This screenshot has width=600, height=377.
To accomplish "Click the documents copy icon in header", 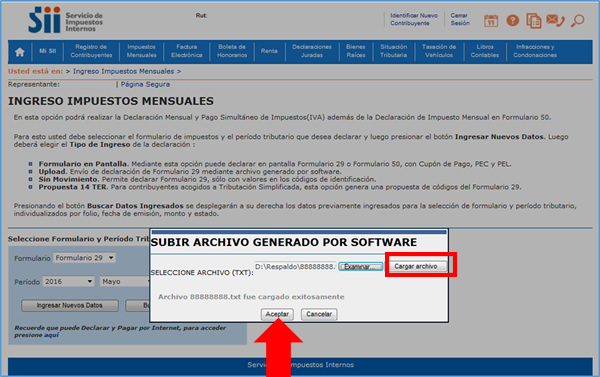I will click(x=533, y=21).
